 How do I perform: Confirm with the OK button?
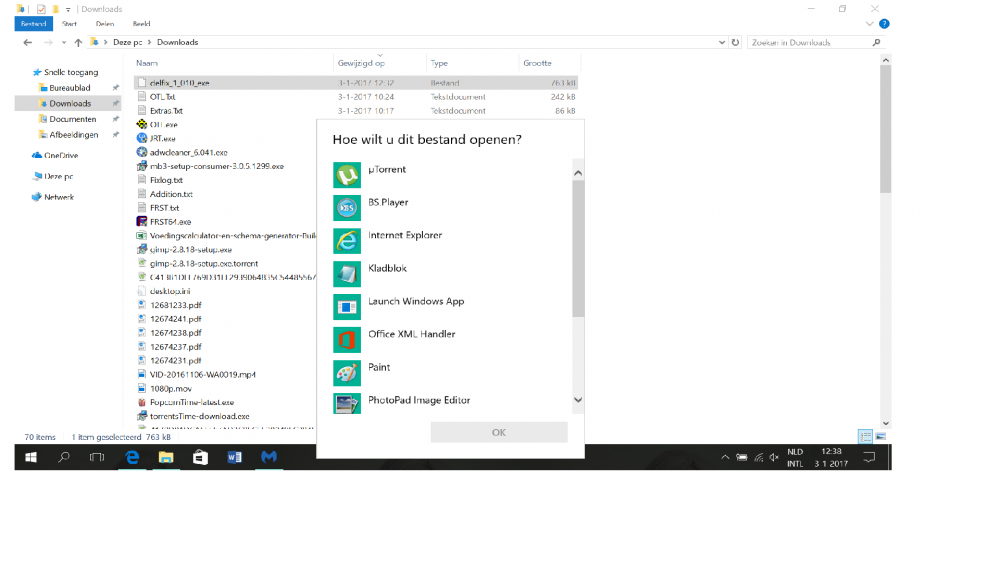click(x=499, y=432)
